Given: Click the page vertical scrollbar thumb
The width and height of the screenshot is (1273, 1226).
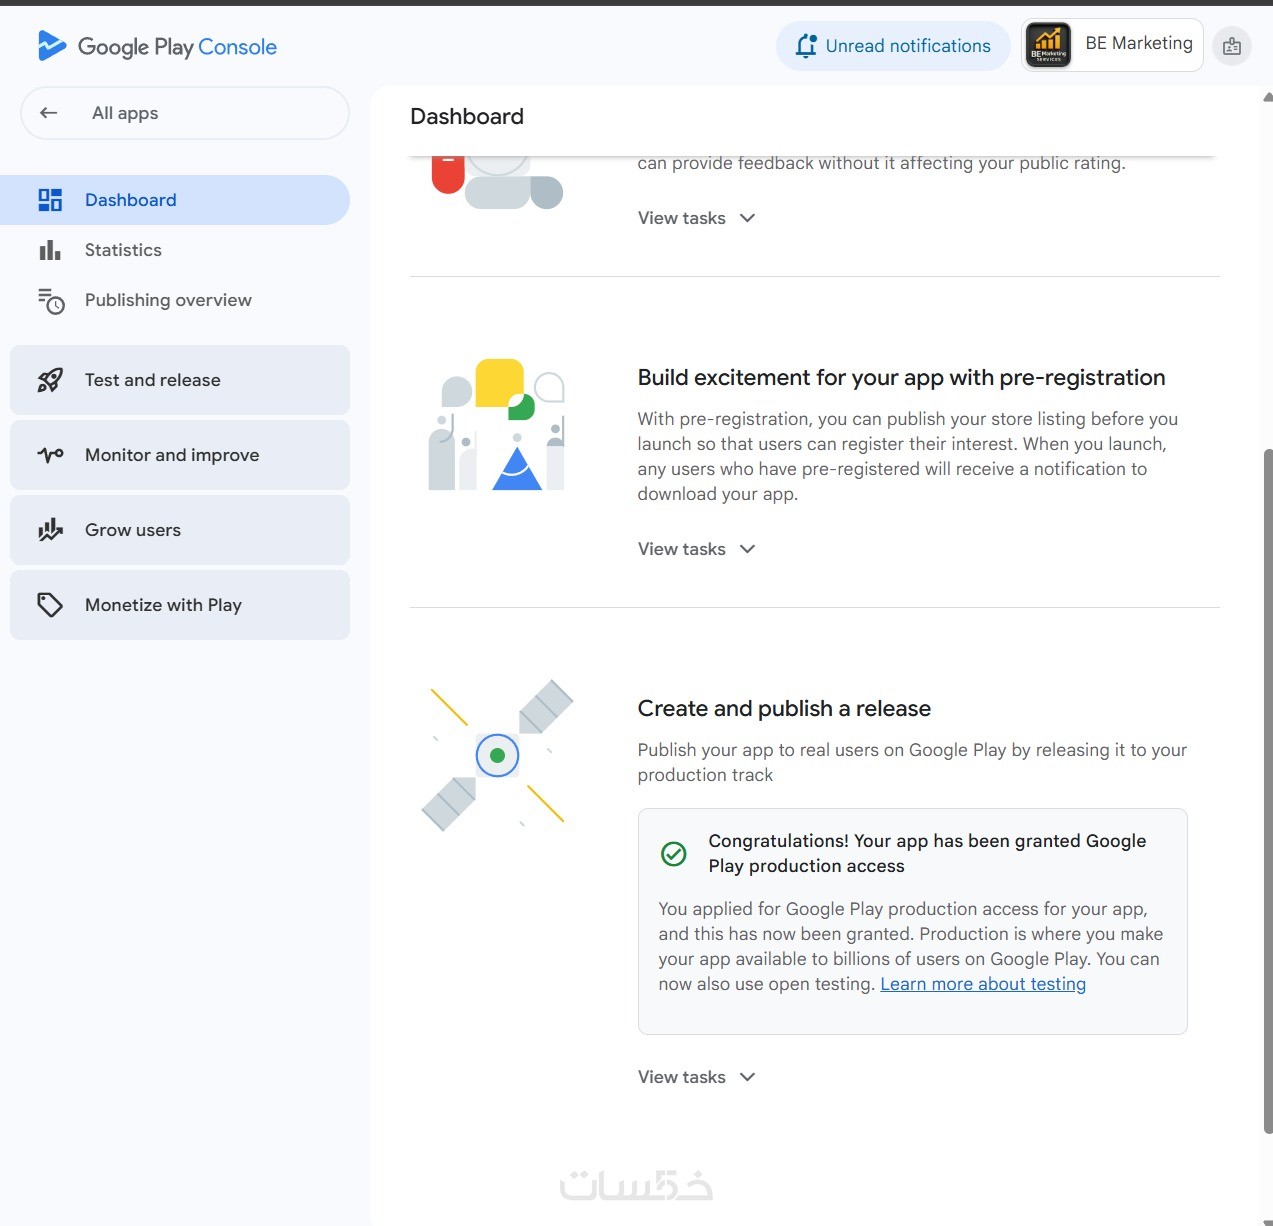Looking at the screenshot, I should click(1268, 790).
